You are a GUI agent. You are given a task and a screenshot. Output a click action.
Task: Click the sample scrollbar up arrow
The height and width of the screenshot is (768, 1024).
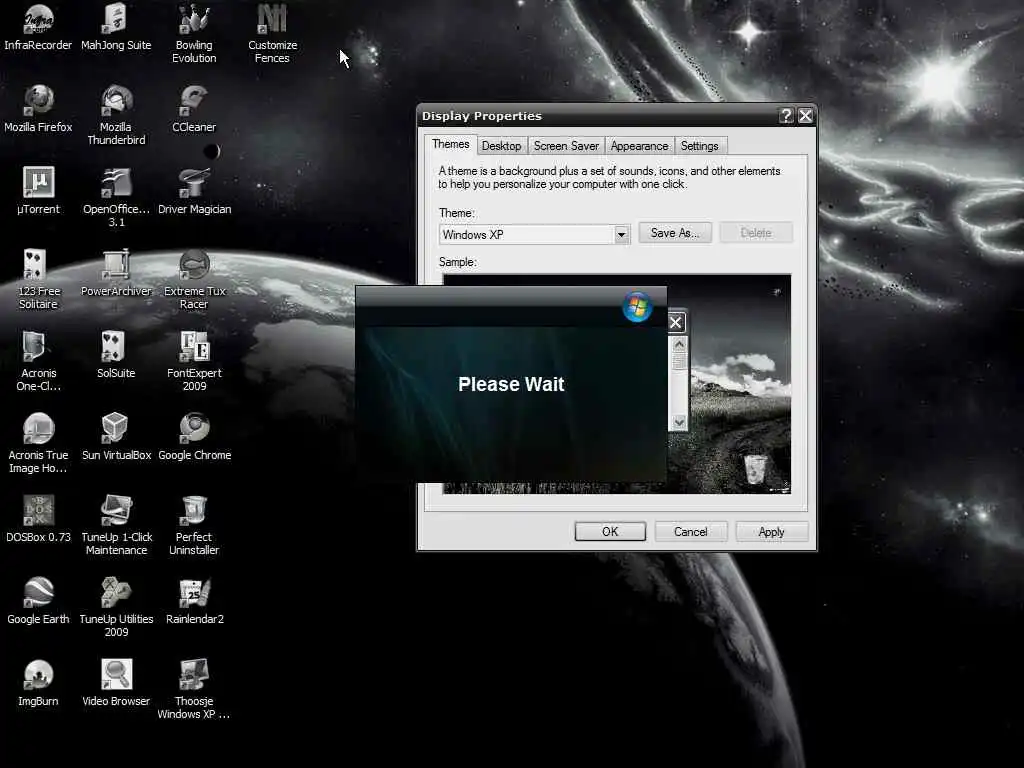(x=679, y=344)
